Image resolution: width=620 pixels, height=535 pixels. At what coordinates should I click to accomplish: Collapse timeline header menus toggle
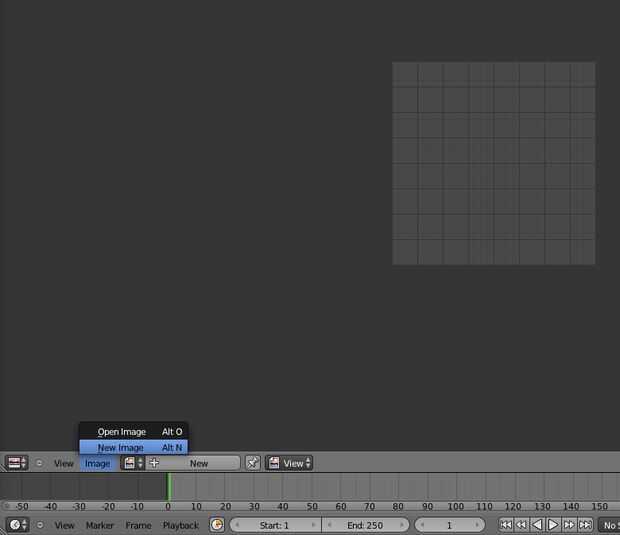click(x=40, y=525)
